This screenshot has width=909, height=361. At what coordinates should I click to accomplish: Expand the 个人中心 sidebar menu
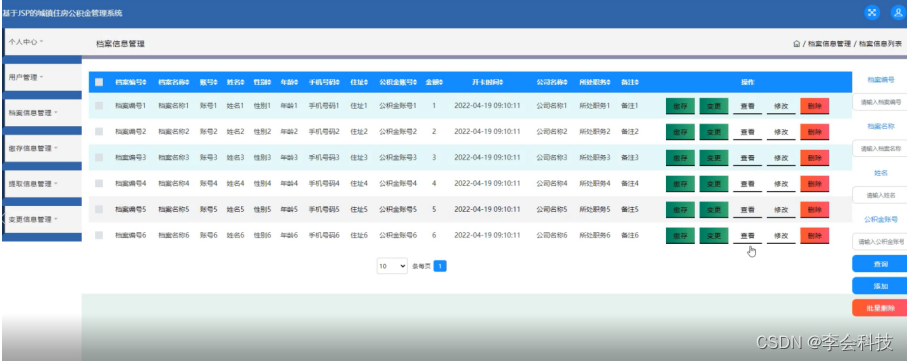tap(42, 42)
